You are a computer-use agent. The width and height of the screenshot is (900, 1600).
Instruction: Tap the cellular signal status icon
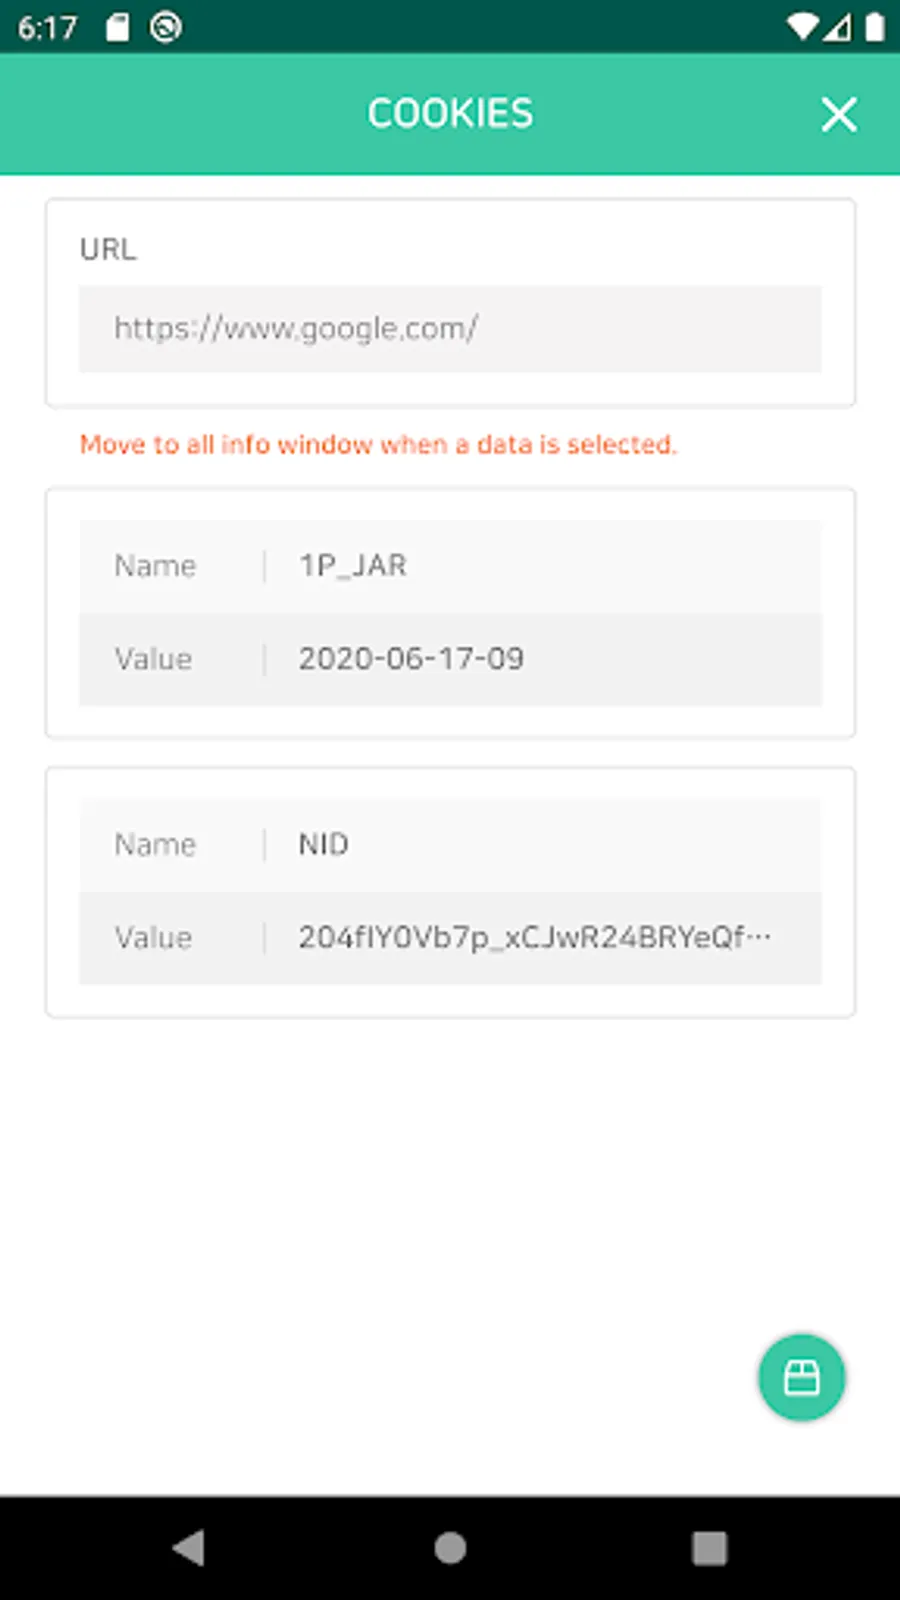click(x=838, y=27)
